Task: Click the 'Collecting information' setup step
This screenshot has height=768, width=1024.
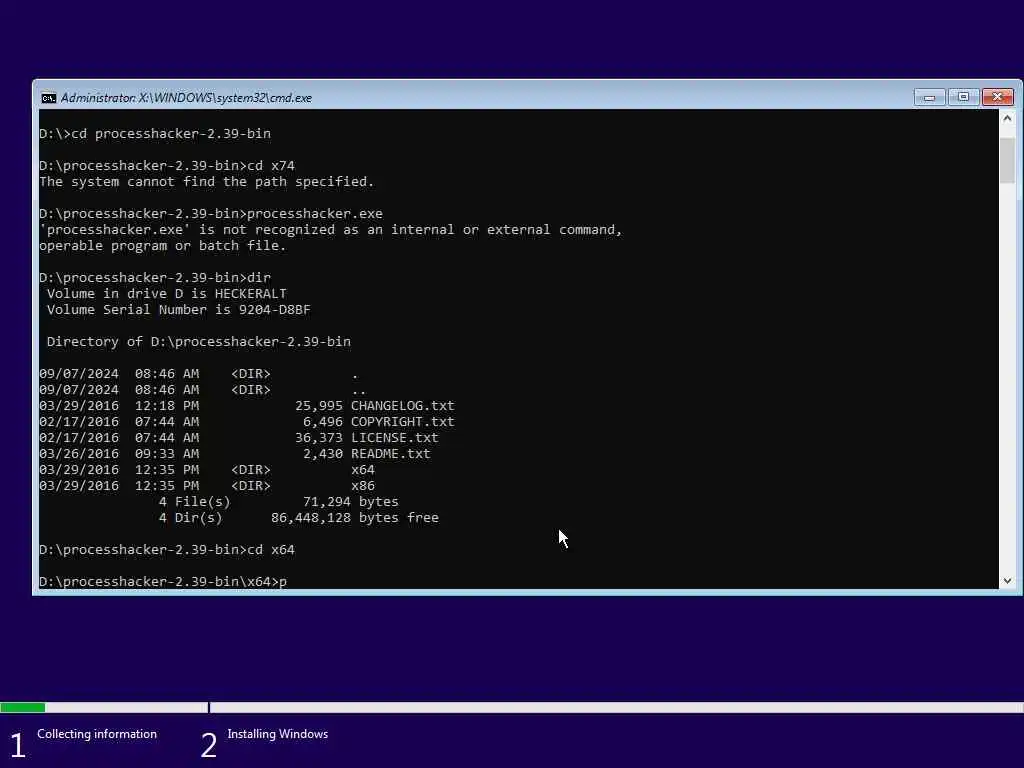Action: pos(97,734)
